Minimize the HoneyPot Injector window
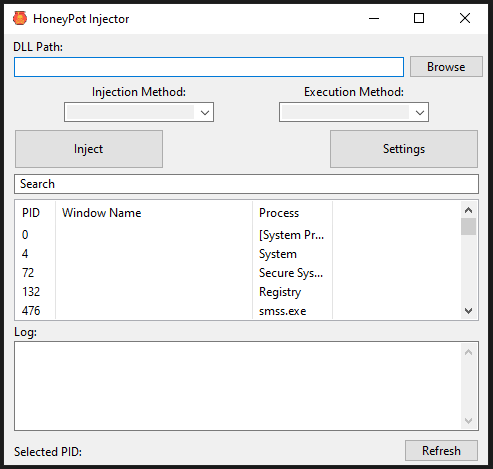493x469 pixels. point(374,19)
